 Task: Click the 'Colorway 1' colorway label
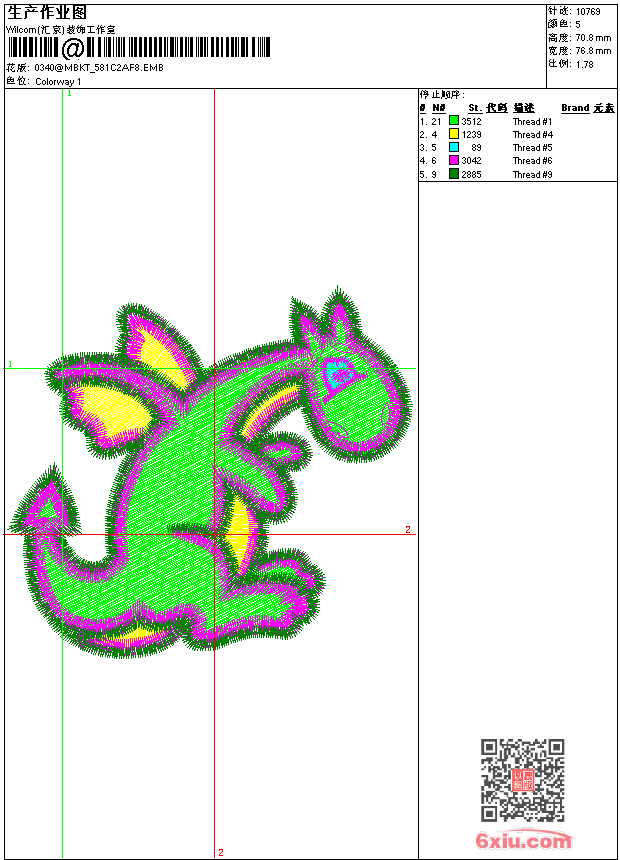(x=58, y=82)
